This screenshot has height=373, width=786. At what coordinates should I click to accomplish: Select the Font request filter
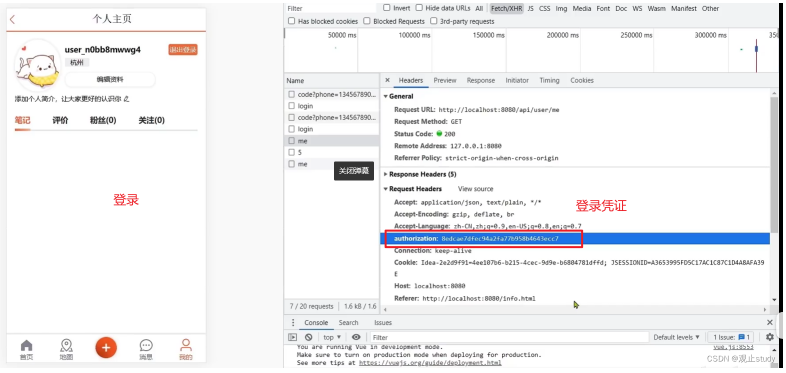pyautogui.click(x=604, y=9)
